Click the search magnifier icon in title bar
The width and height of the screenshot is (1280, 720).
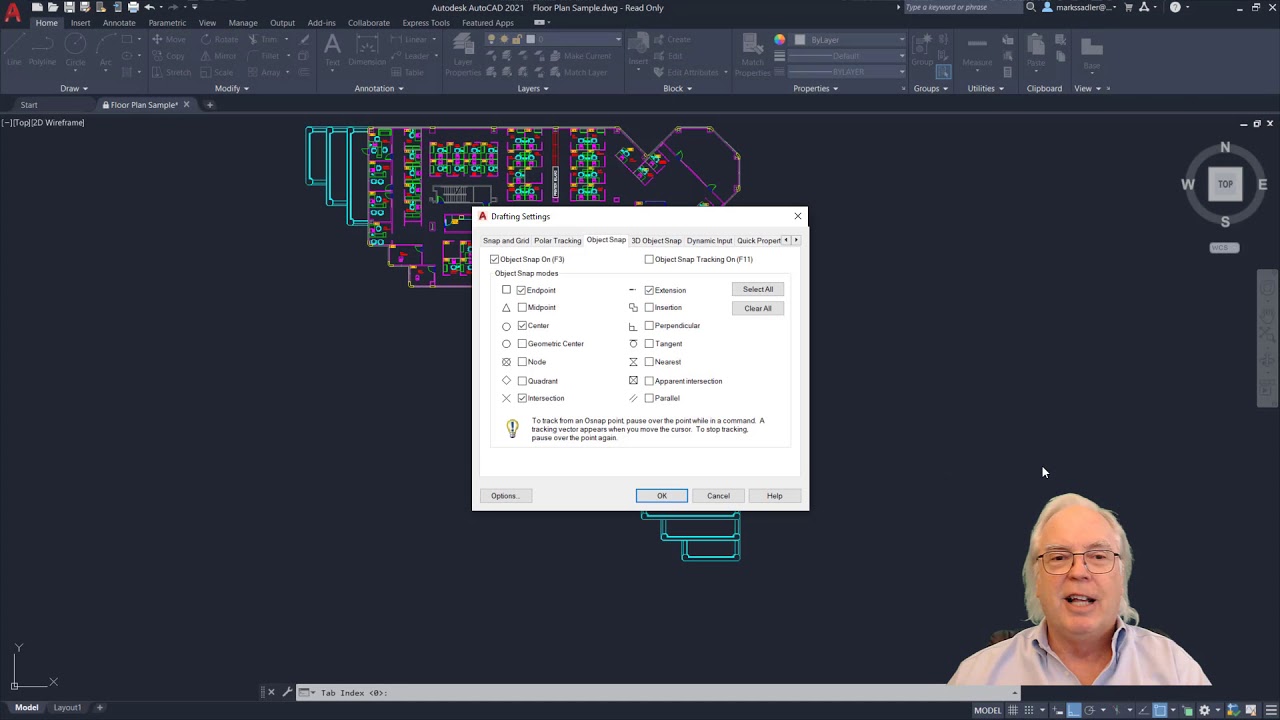(1031, 7)
